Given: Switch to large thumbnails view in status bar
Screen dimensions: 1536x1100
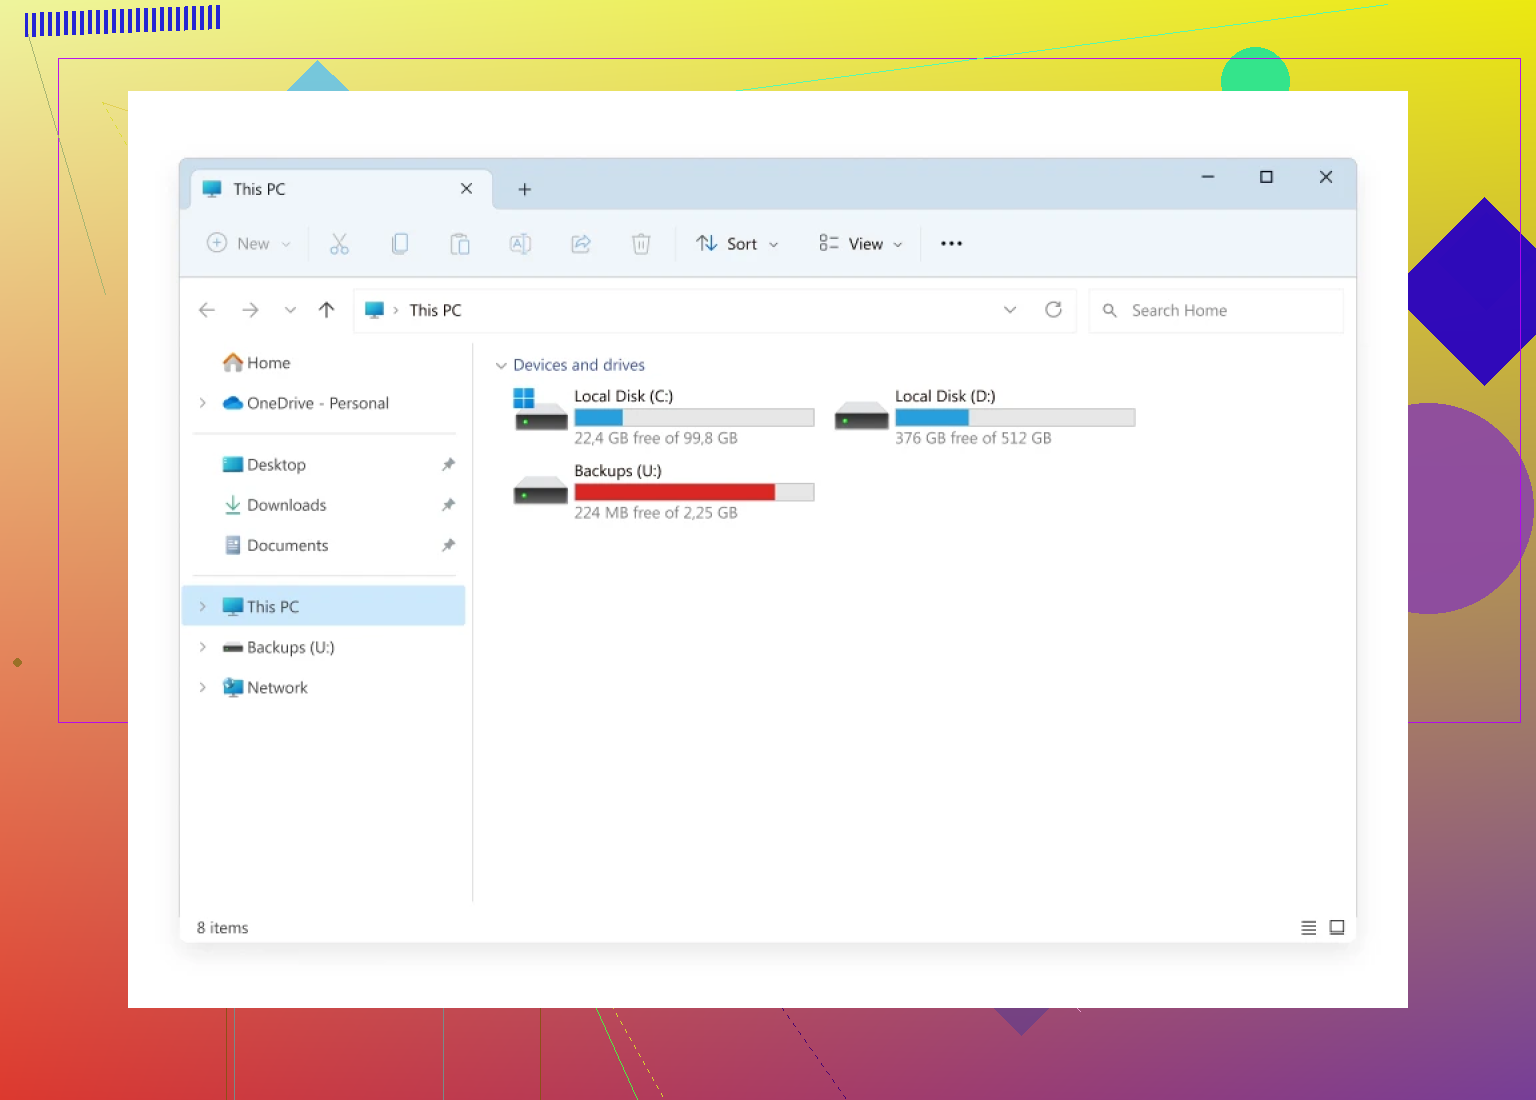Looking at the screenshot, I should [1337, 928].
